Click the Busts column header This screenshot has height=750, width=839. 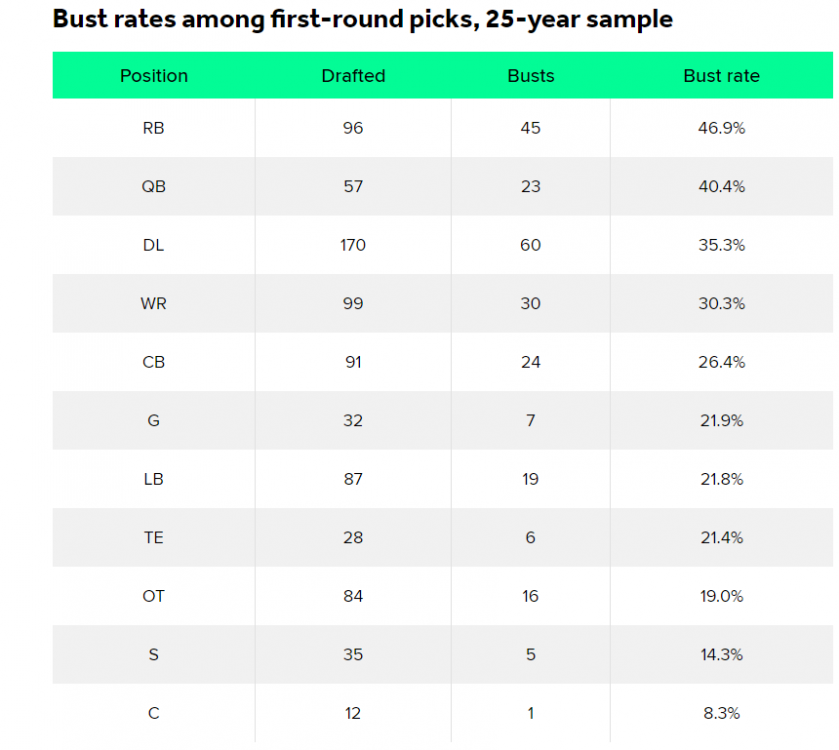(530, 76)
